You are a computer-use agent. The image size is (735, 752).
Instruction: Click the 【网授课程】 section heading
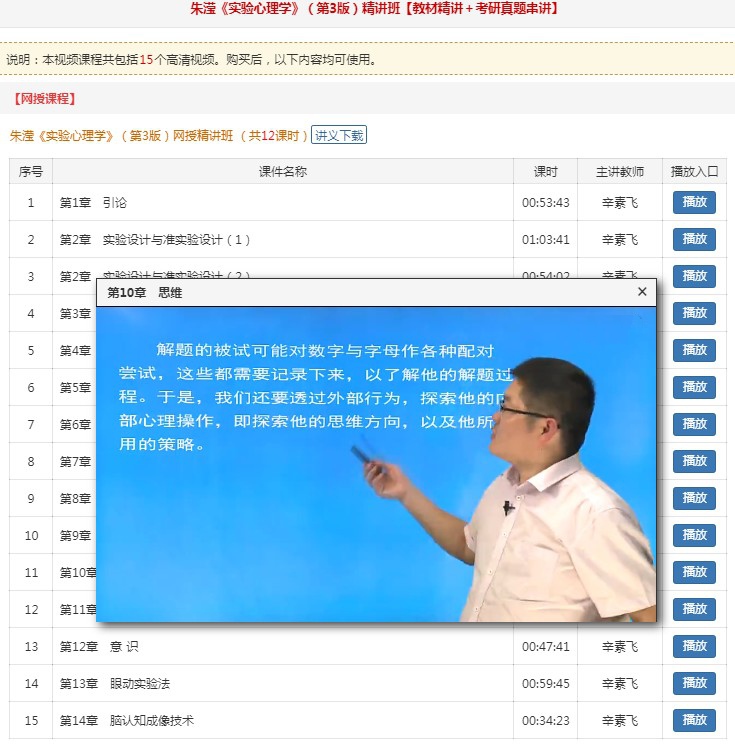(44, 99)
